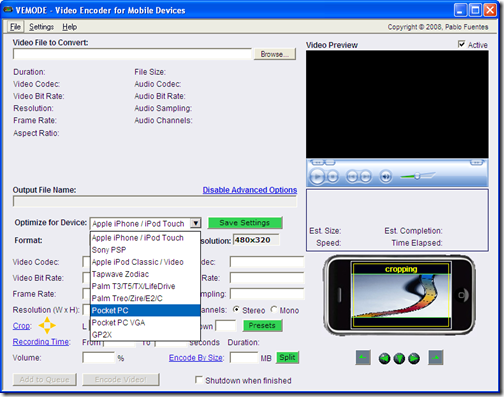Viewport: 504px width, 397px height.
Task: Choose Apple iPod Classic / Video option
Action: point(145,262)
